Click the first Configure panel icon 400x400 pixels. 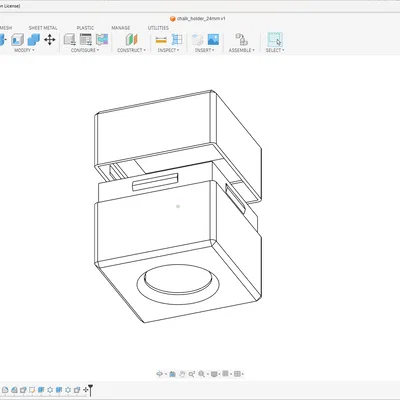point(70,40)
